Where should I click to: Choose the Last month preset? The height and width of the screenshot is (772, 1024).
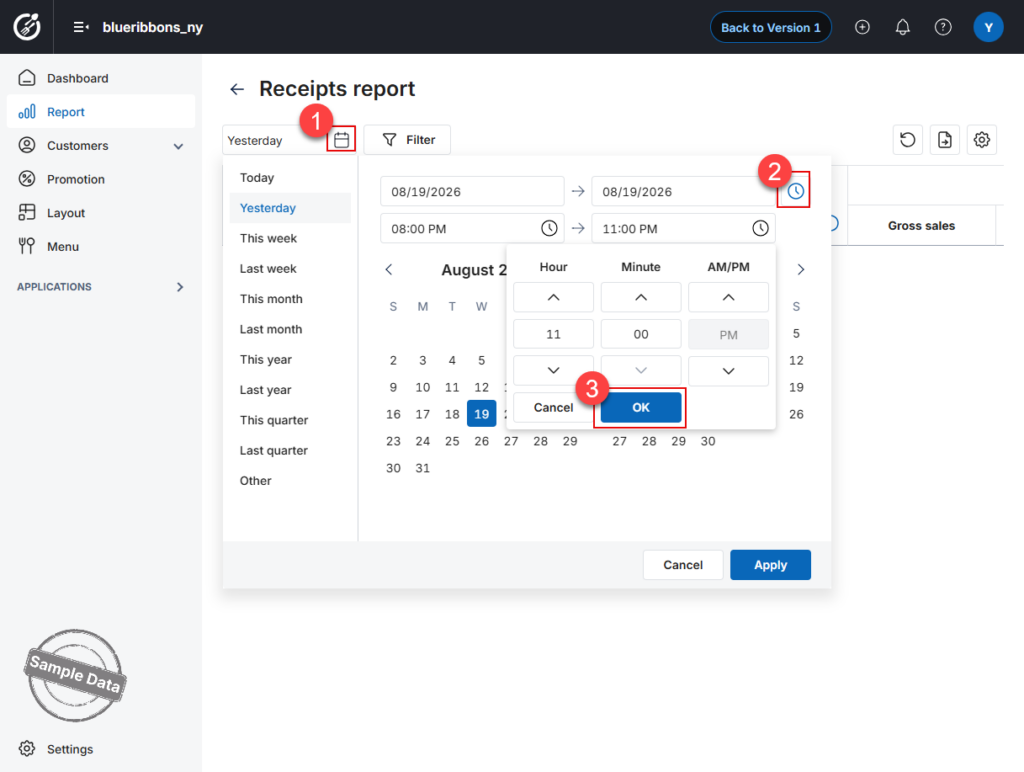click(x=290, y=329)
